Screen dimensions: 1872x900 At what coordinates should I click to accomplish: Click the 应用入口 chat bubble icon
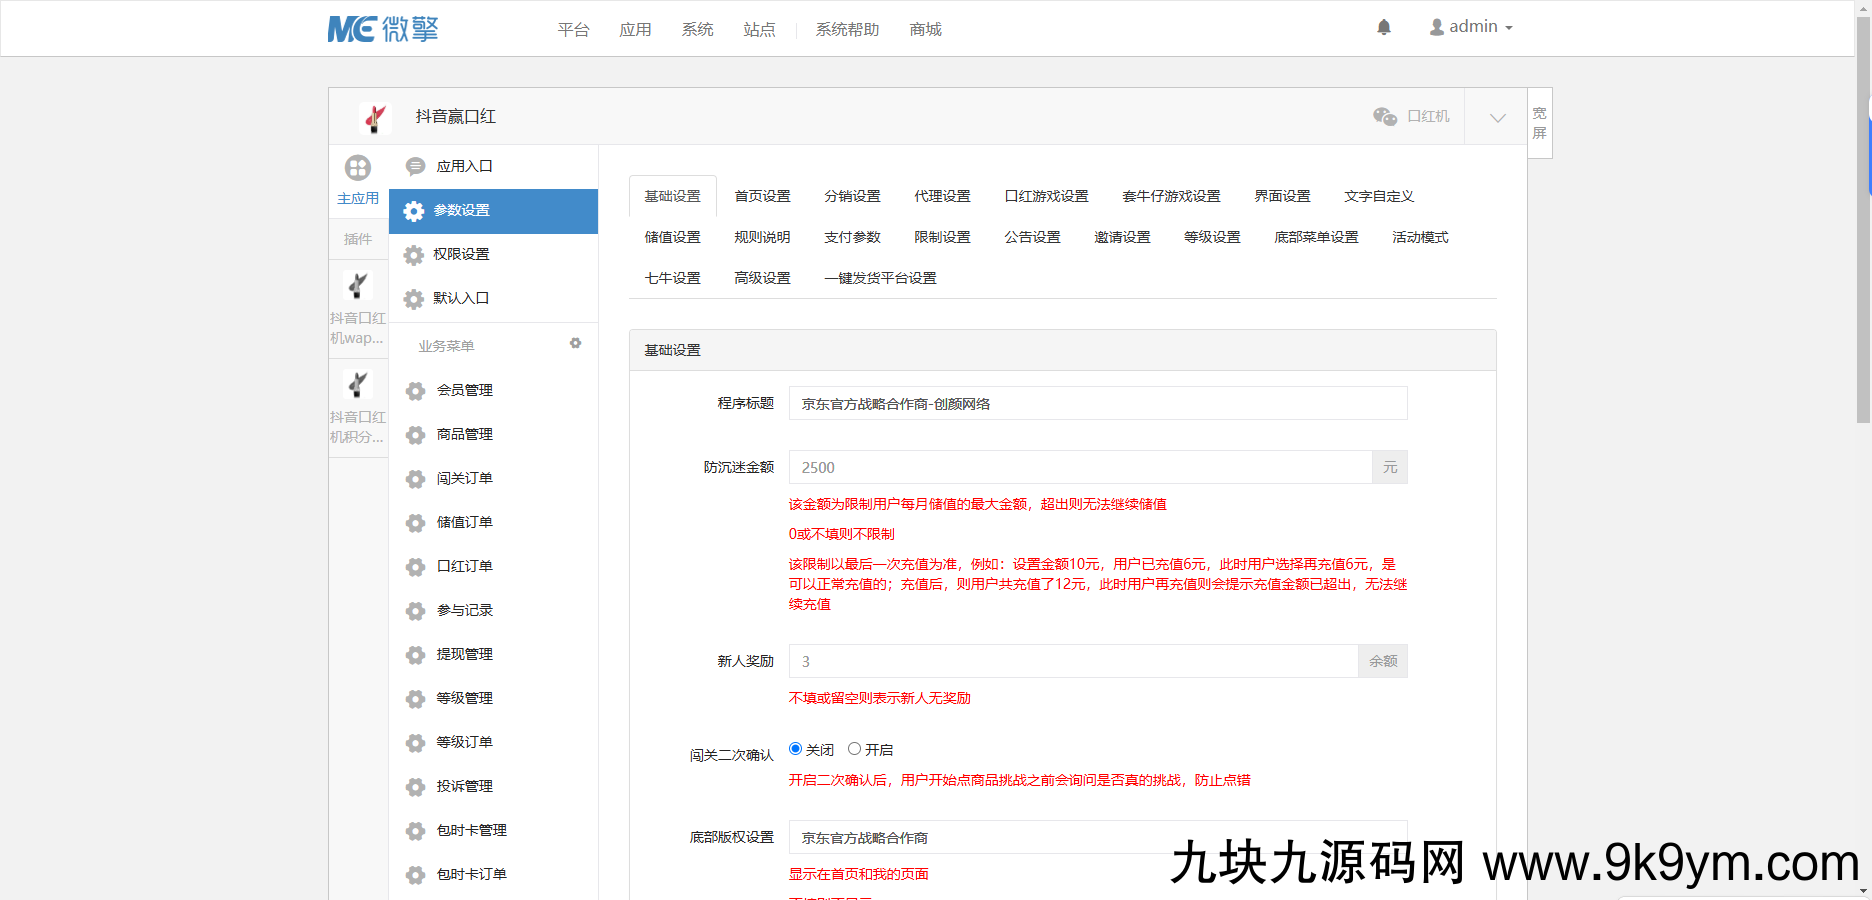pyautogui.click(x=414, y=166)
